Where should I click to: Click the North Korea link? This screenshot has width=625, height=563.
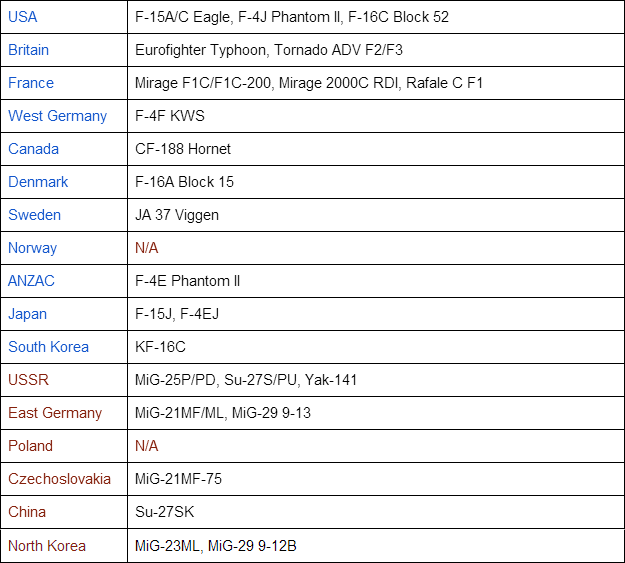[x=47, y=546]
